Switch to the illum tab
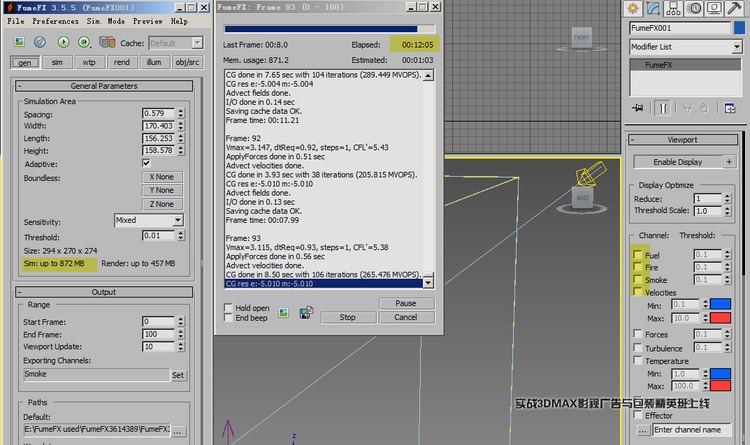This screenshot has width=750, height=445. click(154, 62)
